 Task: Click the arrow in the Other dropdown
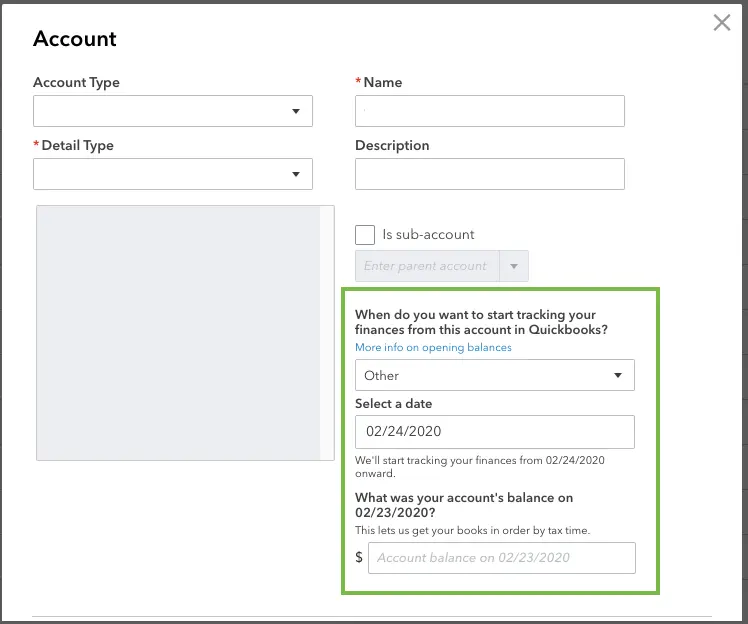618,375
